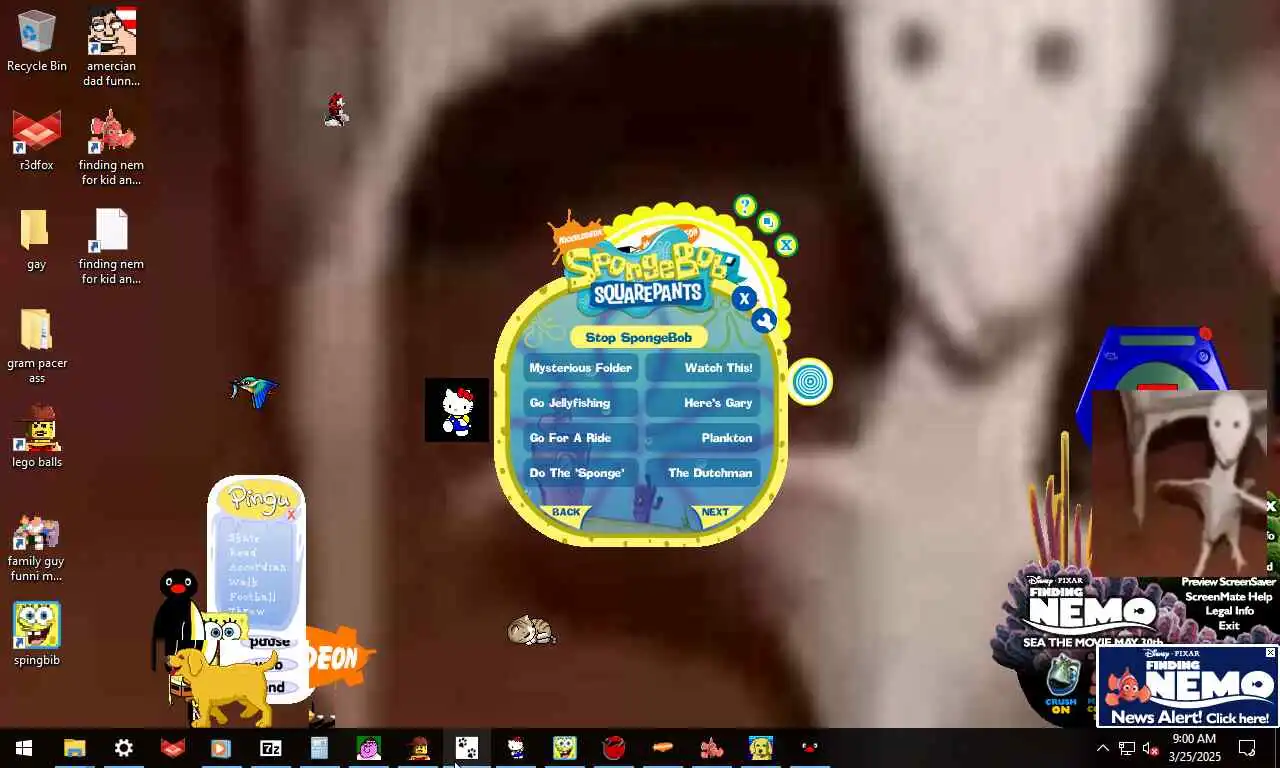Click the 'Stop SpongeBob' button
The width and height of the screenshot is (1280, 768).
click(639, 337)
